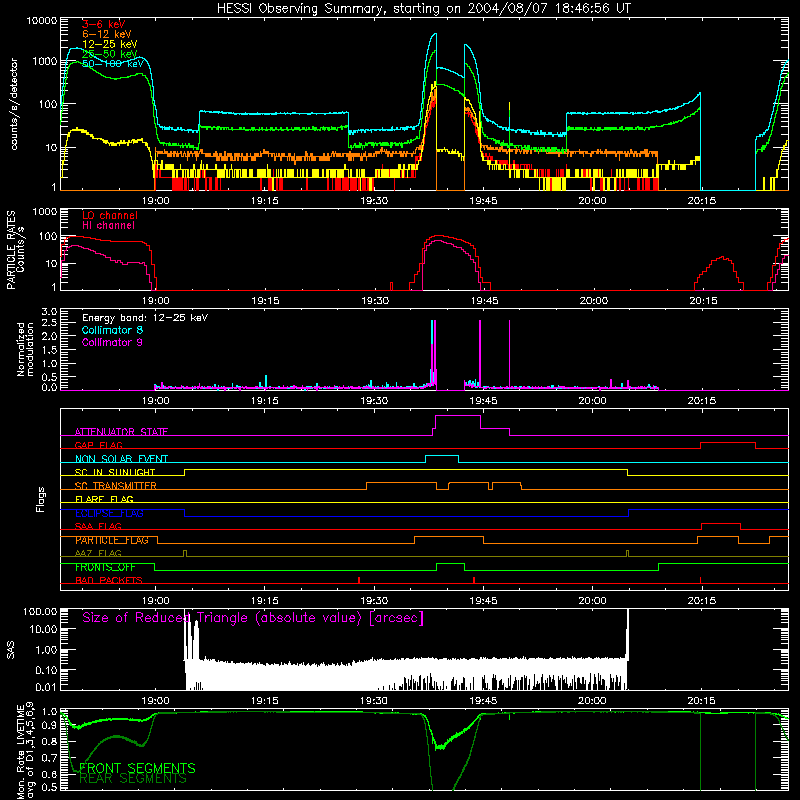Click the 'Energy band: 12-25 keV' label
The width and height of the screenshot is (800, 800).
tap(145, 318)
